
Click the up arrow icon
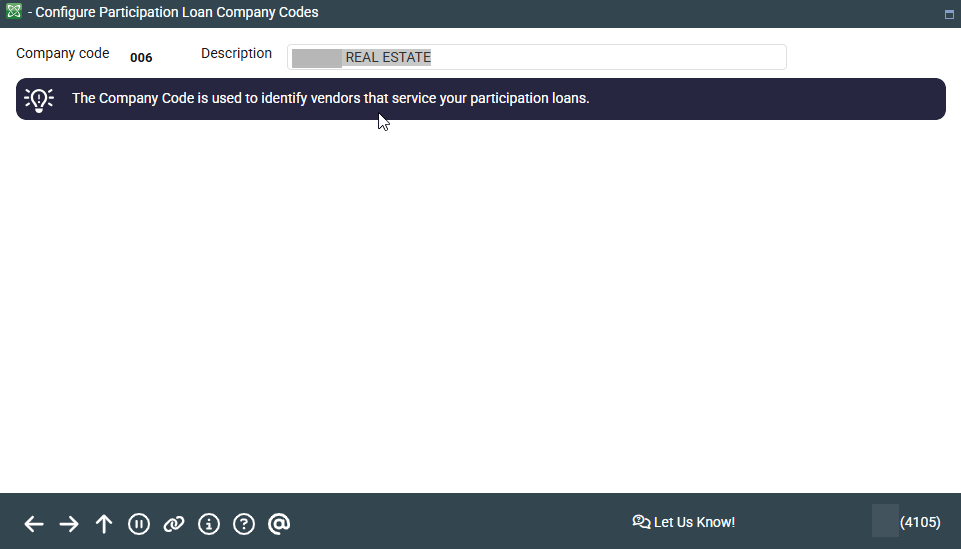coord(104,524)
